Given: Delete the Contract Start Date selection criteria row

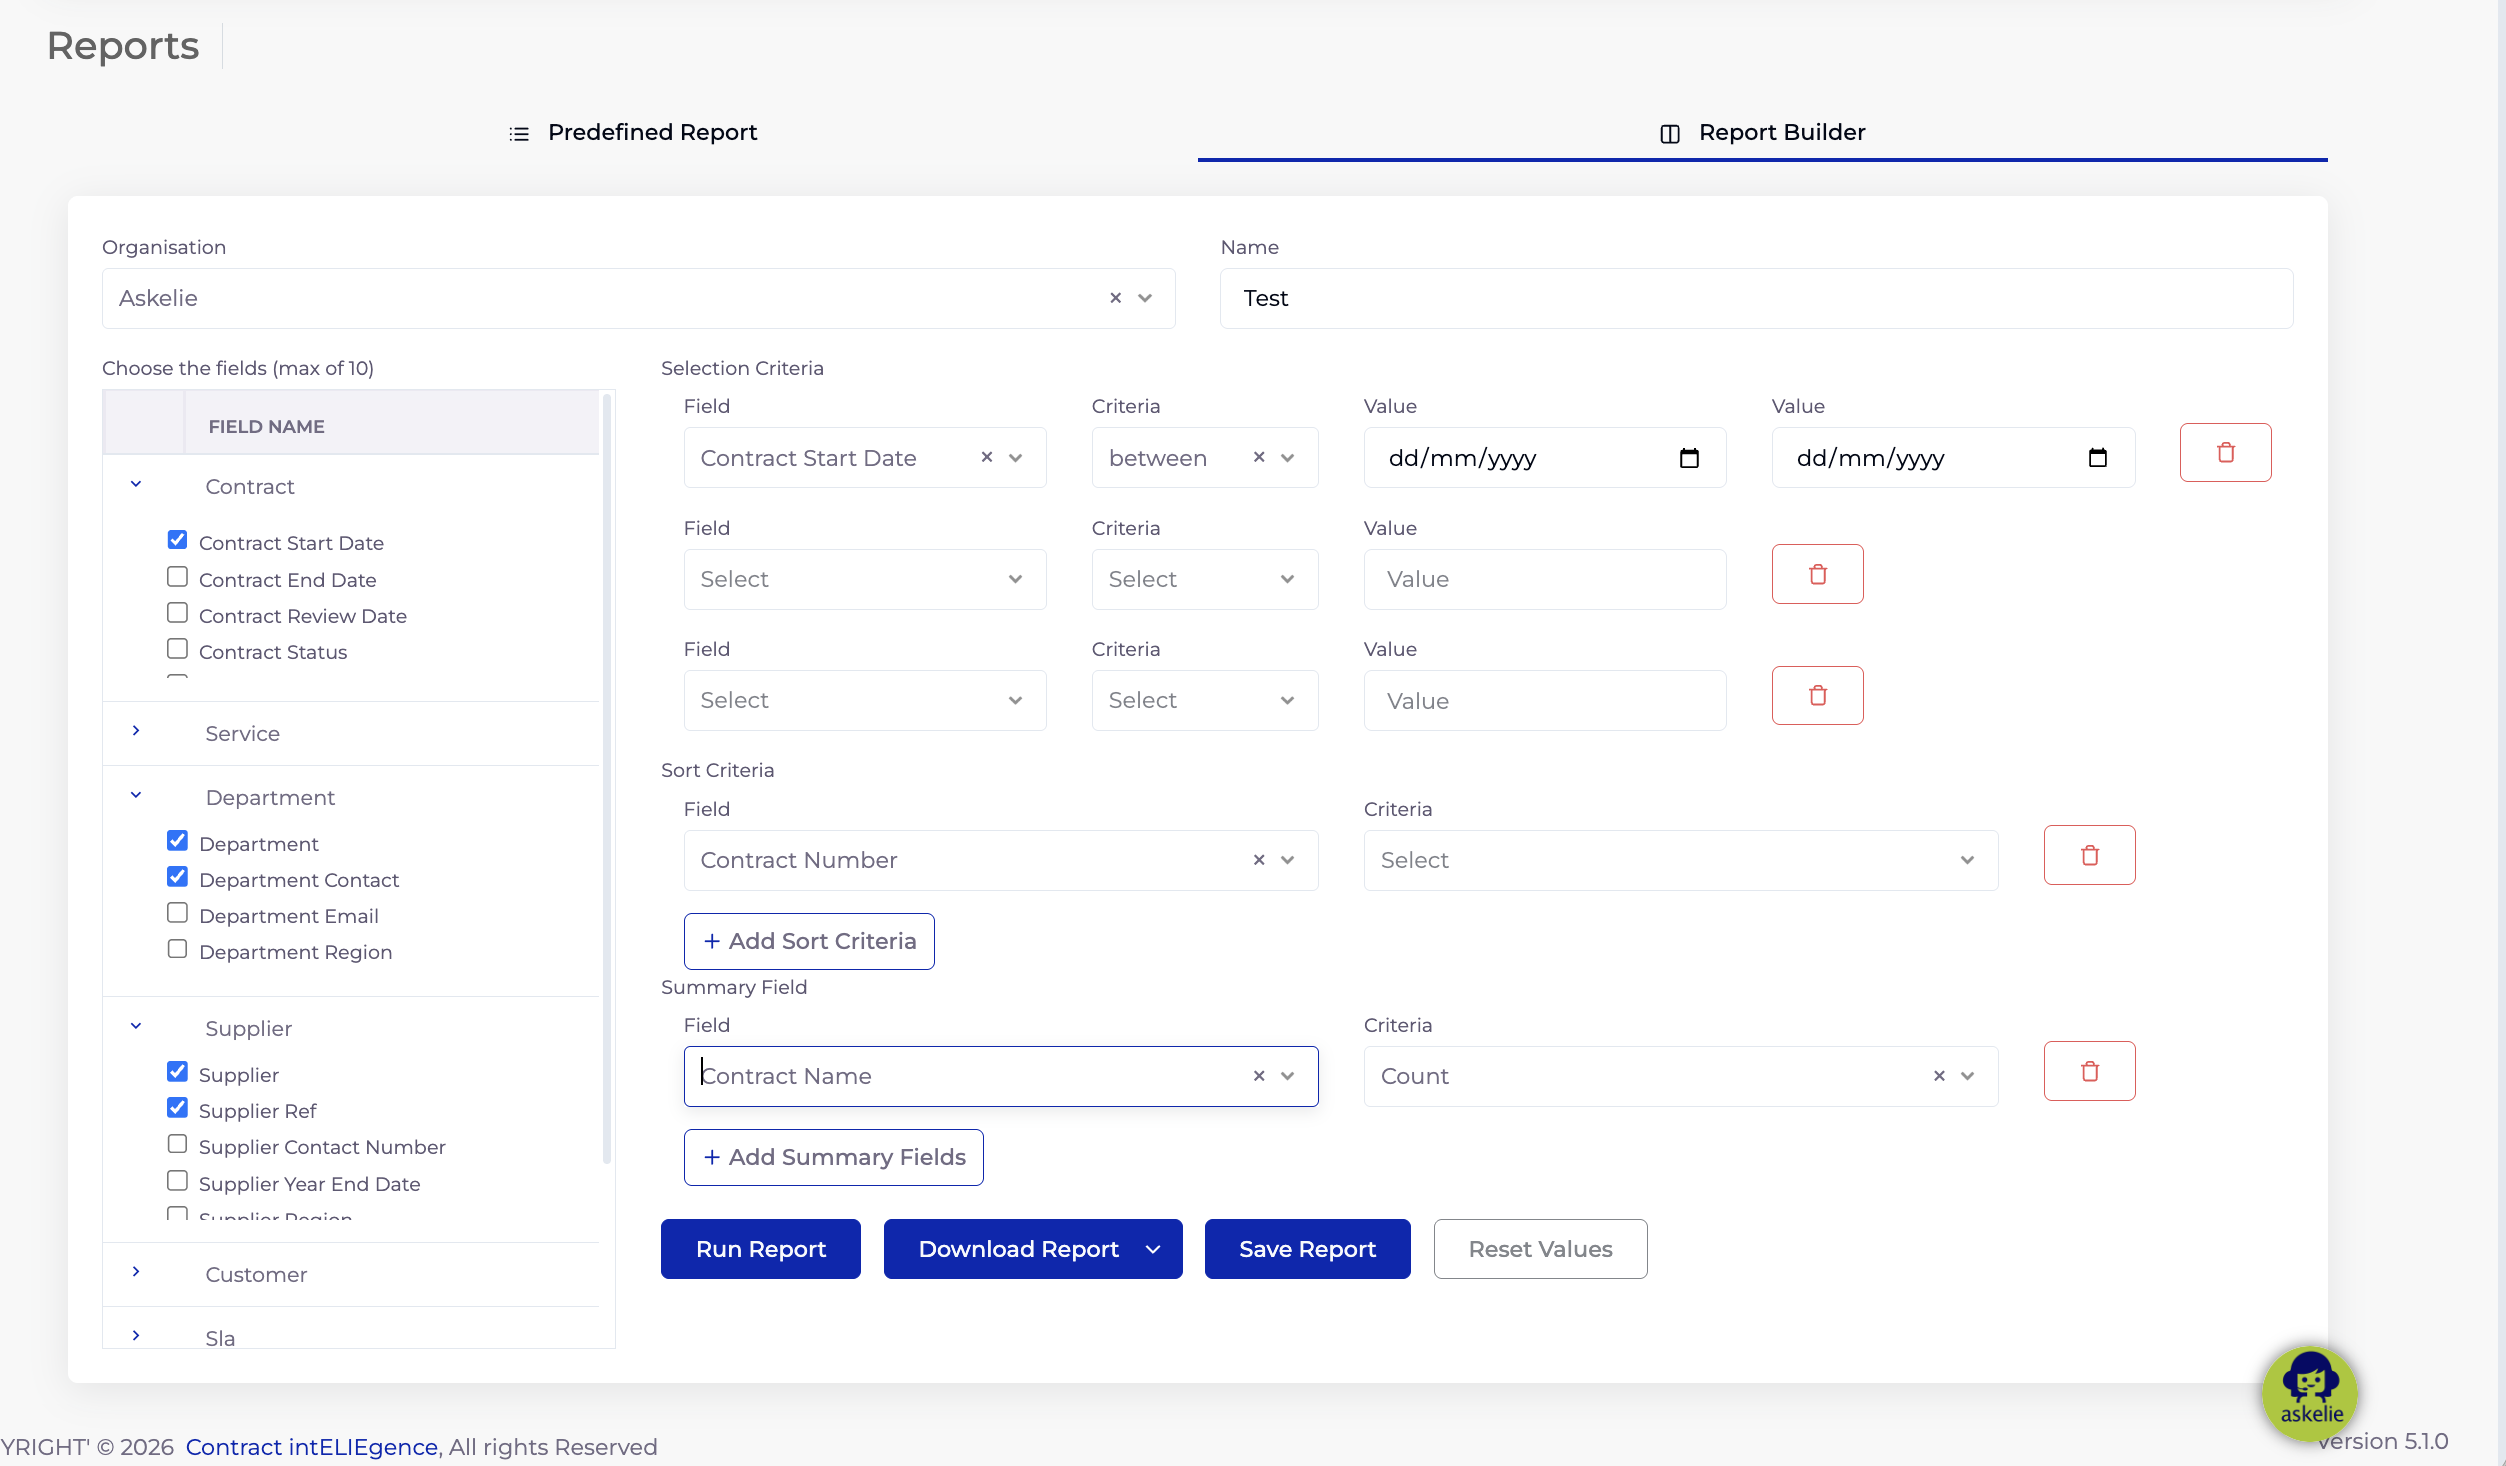Looking at the screenshot, I should [x=2225, y=453].
